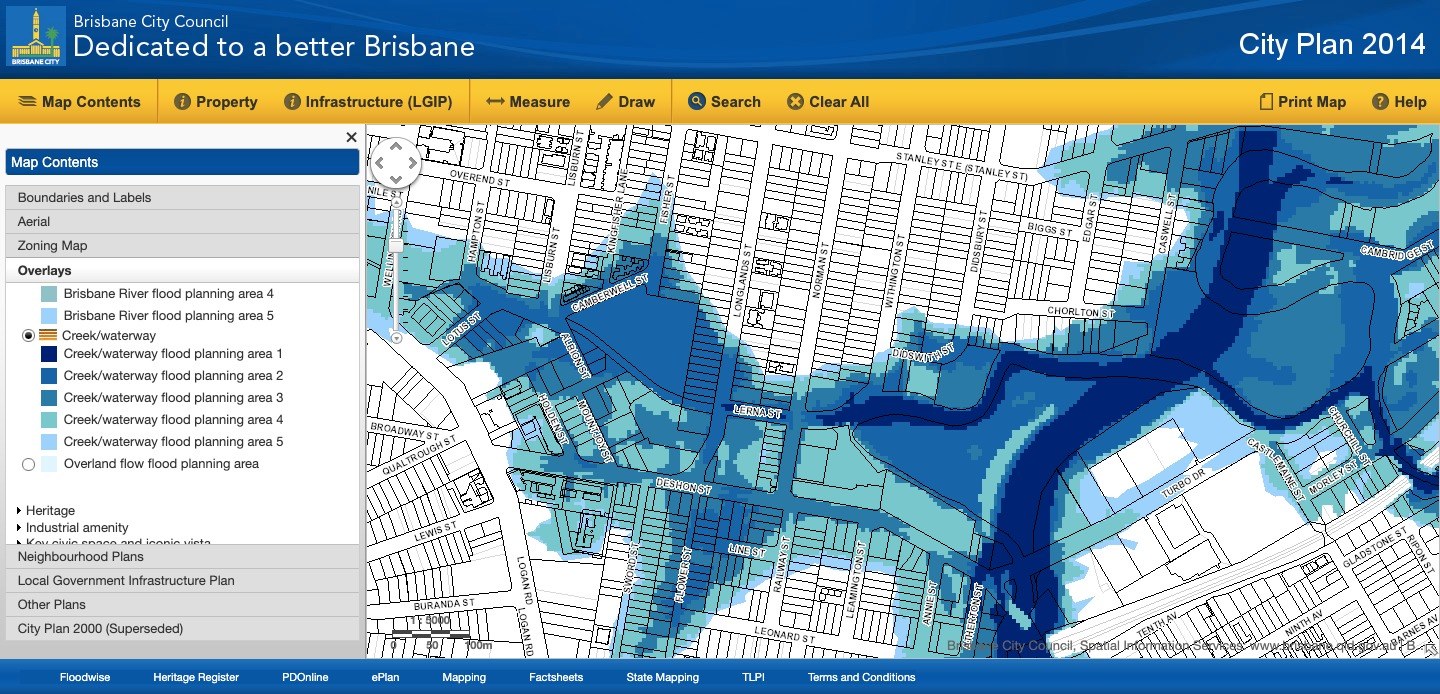Open the State Mapping link
Image resolution: width=1440 pixels, height=694 pixels.
[663, 677]
